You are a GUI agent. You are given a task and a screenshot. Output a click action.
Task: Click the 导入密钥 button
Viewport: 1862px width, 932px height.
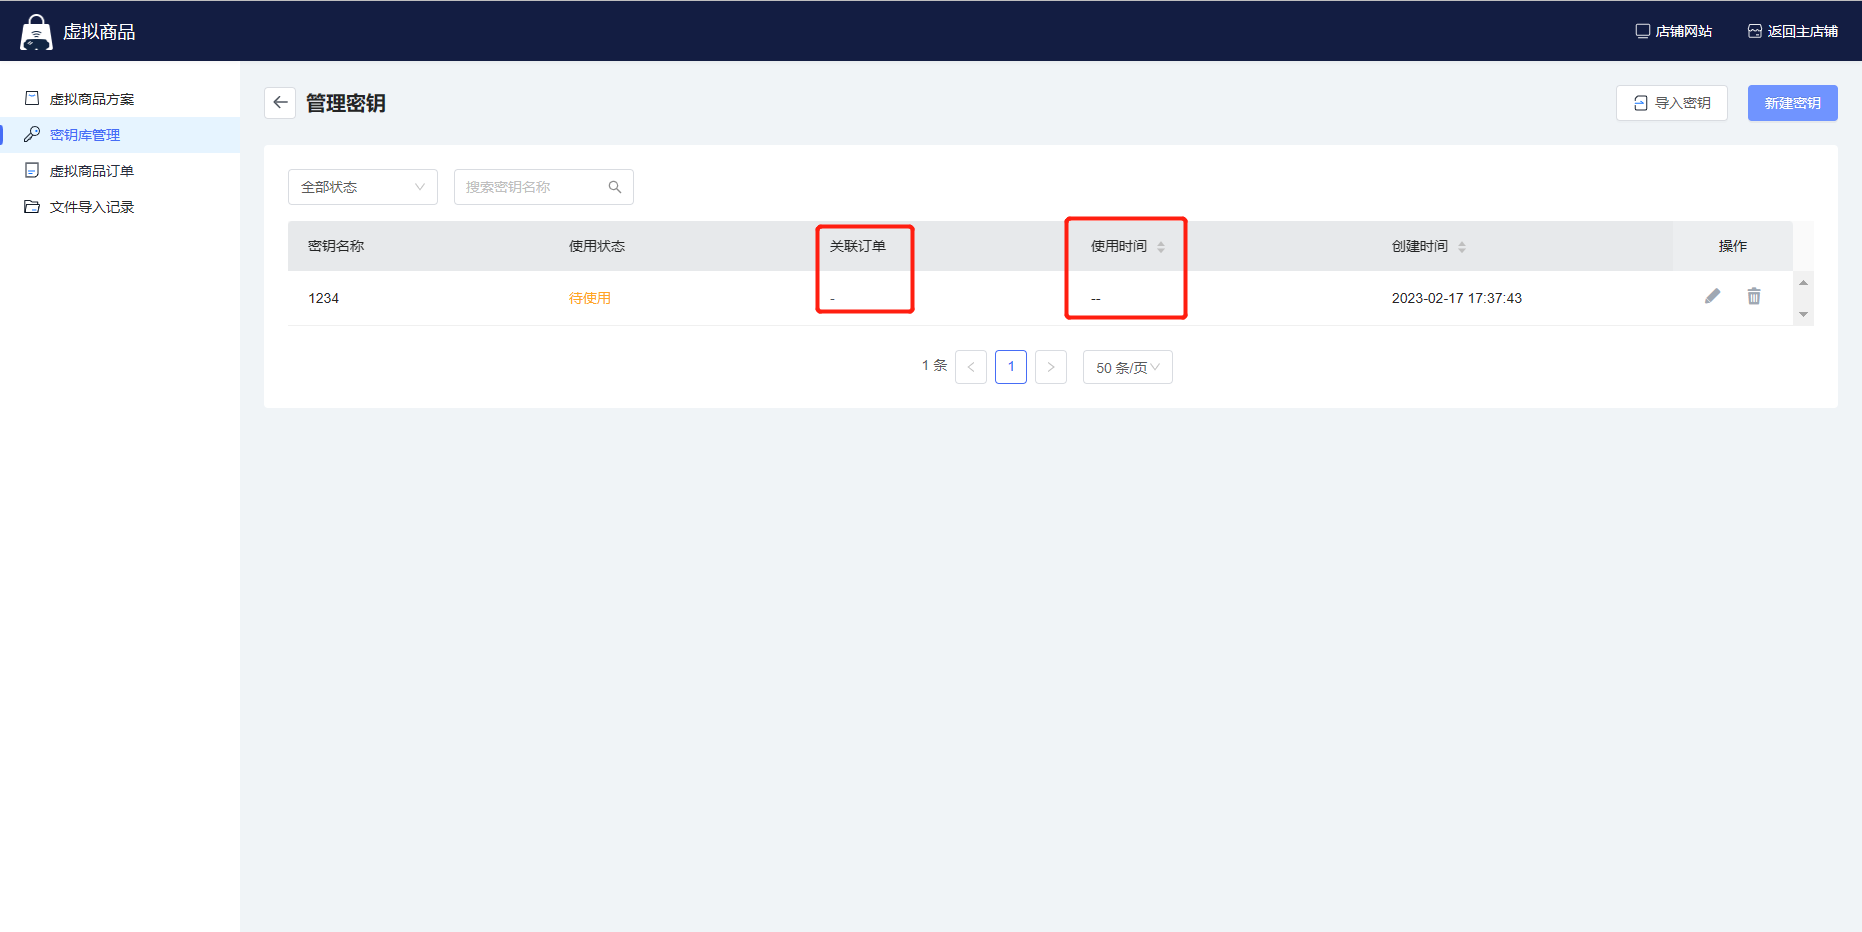1671,103
